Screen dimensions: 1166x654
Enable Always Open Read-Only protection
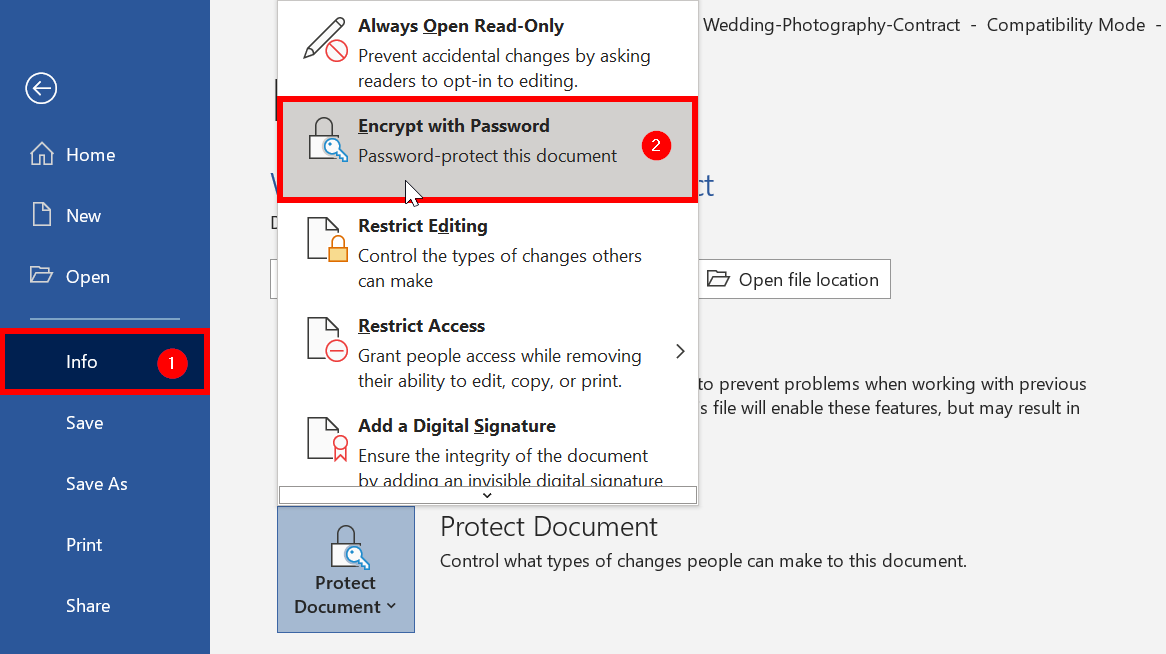[460, 25]
